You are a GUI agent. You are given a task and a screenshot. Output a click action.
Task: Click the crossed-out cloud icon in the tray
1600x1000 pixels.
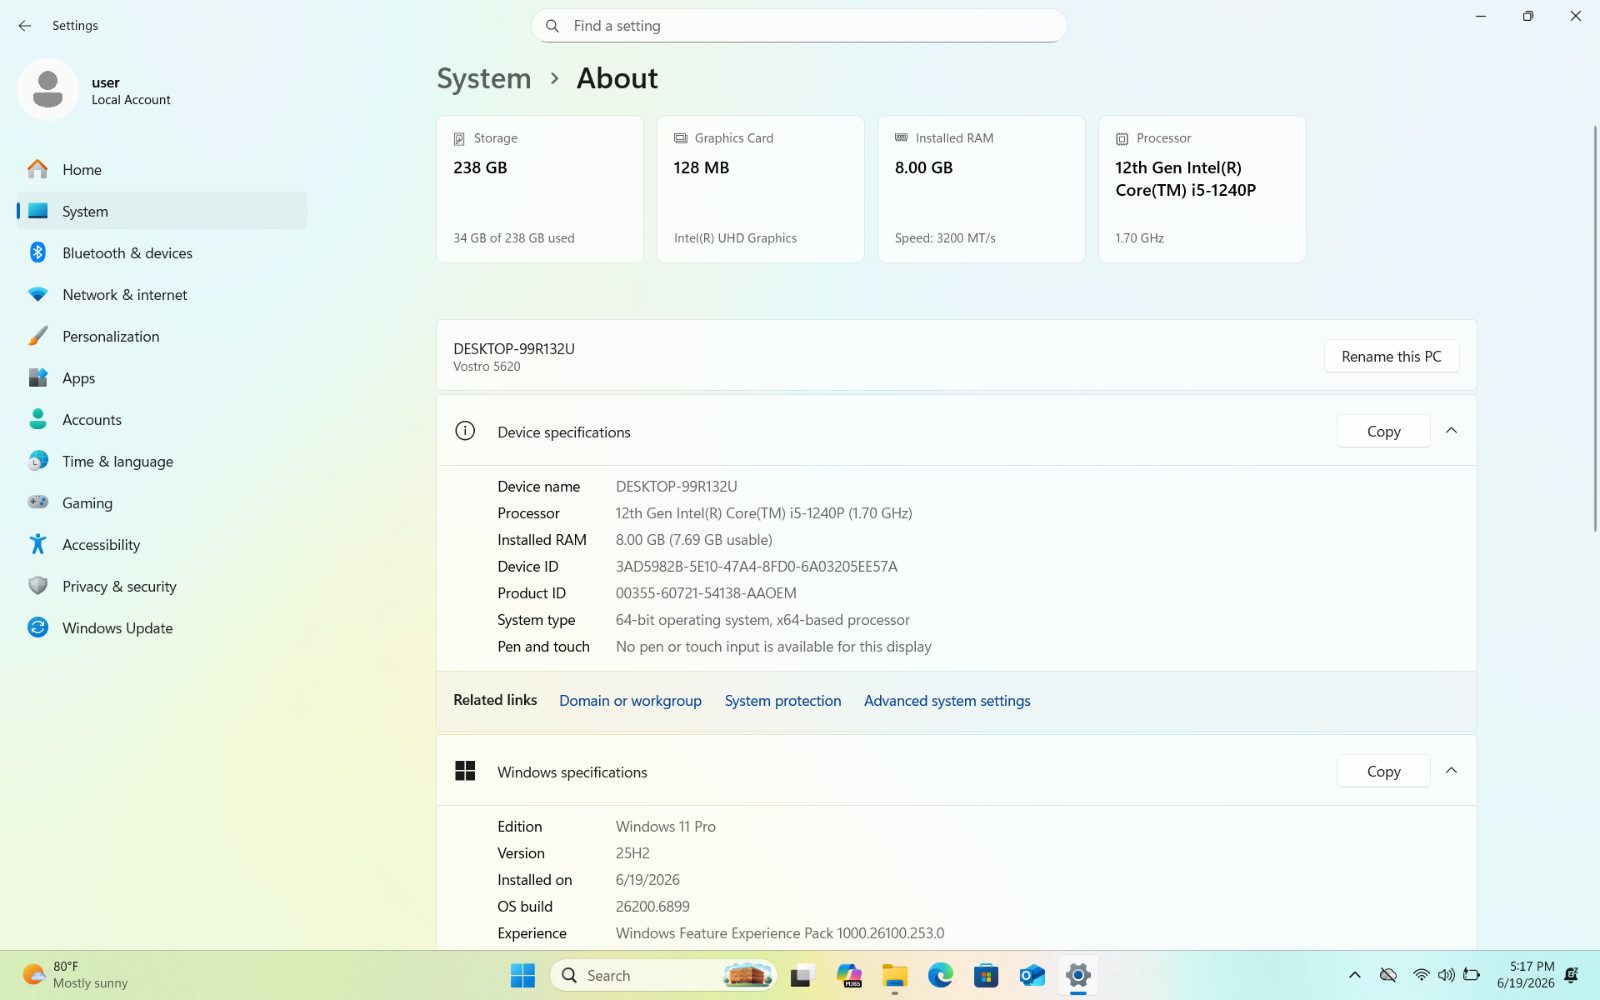pos(1388,975)
